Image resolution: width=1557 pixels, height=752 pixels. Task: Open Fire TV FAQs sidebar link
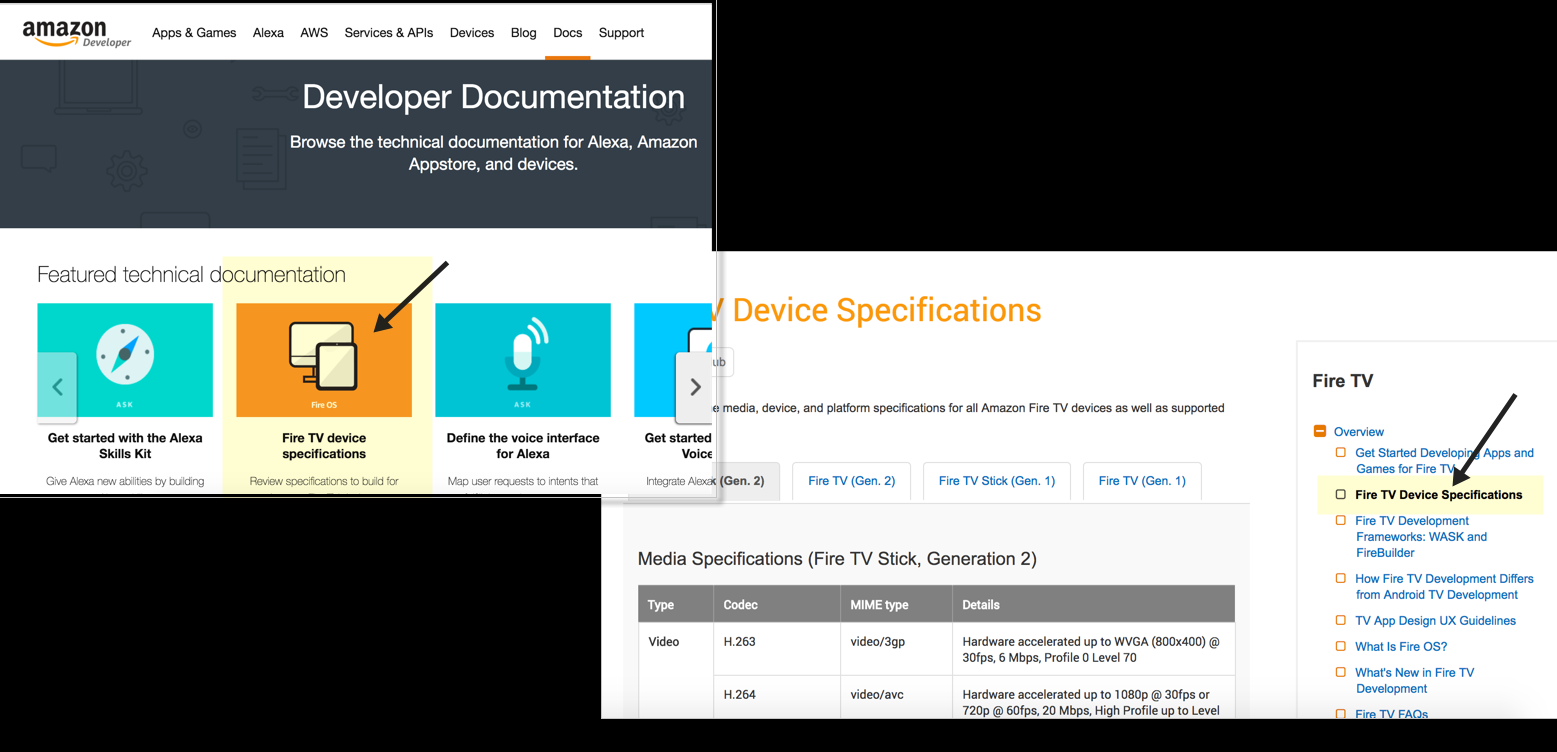click(x=1391, y=714)
